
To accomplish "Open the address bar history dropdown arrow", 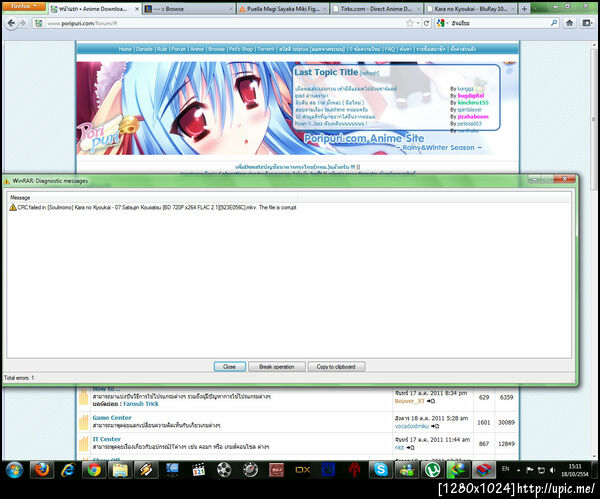I will [x=418, y=23].
